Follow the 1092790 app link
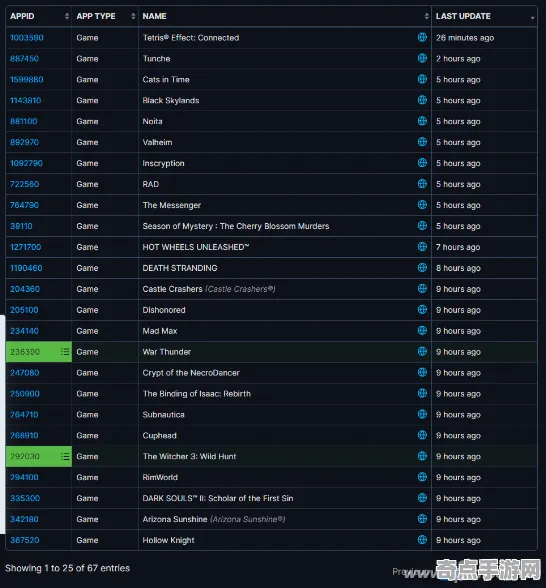Image resolution: width=546 pixels, height=588 pixels. coord(26,164)
